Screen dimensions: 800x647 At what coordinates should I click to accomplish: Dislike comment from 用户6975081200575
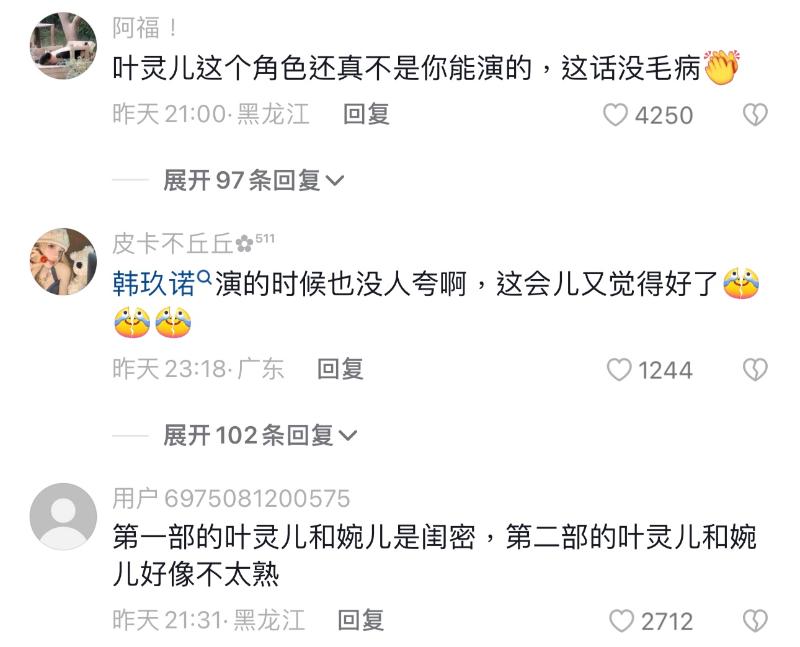[755, 621]
